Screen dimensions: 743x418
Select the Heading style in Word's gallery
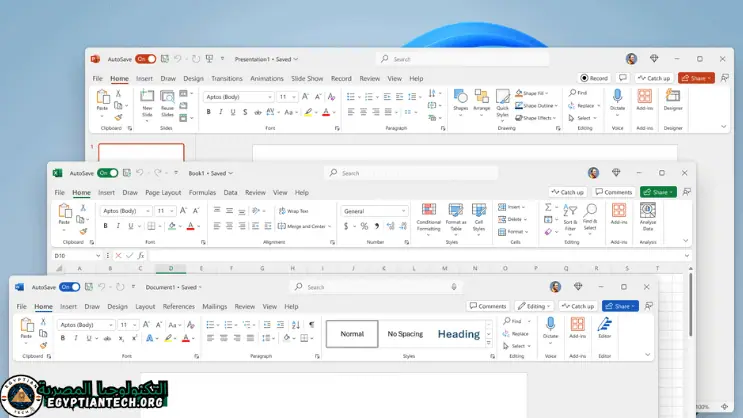click(x=458, y=334)
